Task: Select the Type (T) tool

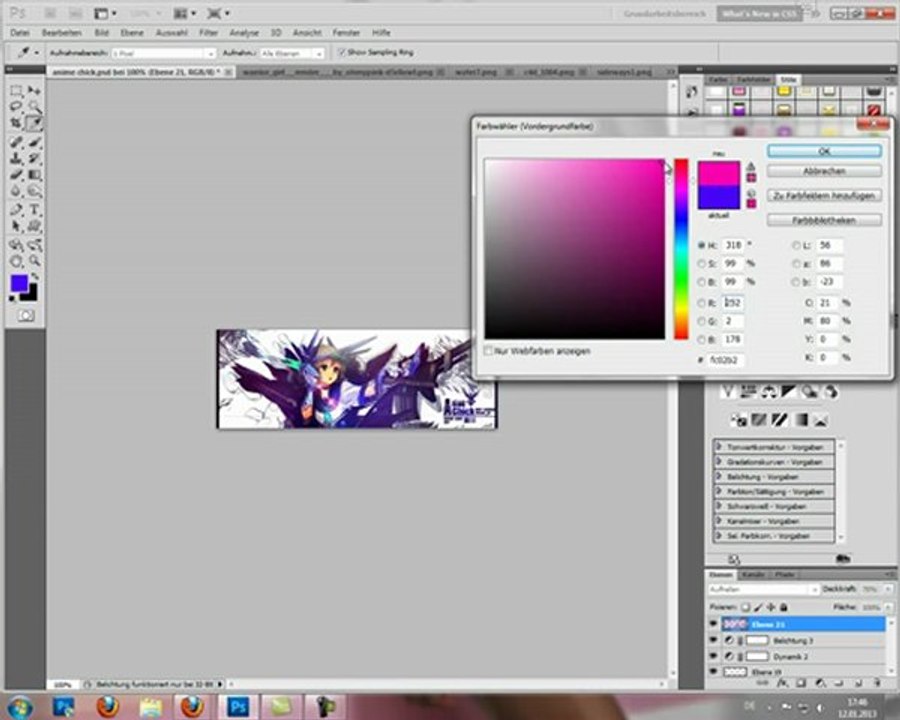Action: [x=35, y=209]
